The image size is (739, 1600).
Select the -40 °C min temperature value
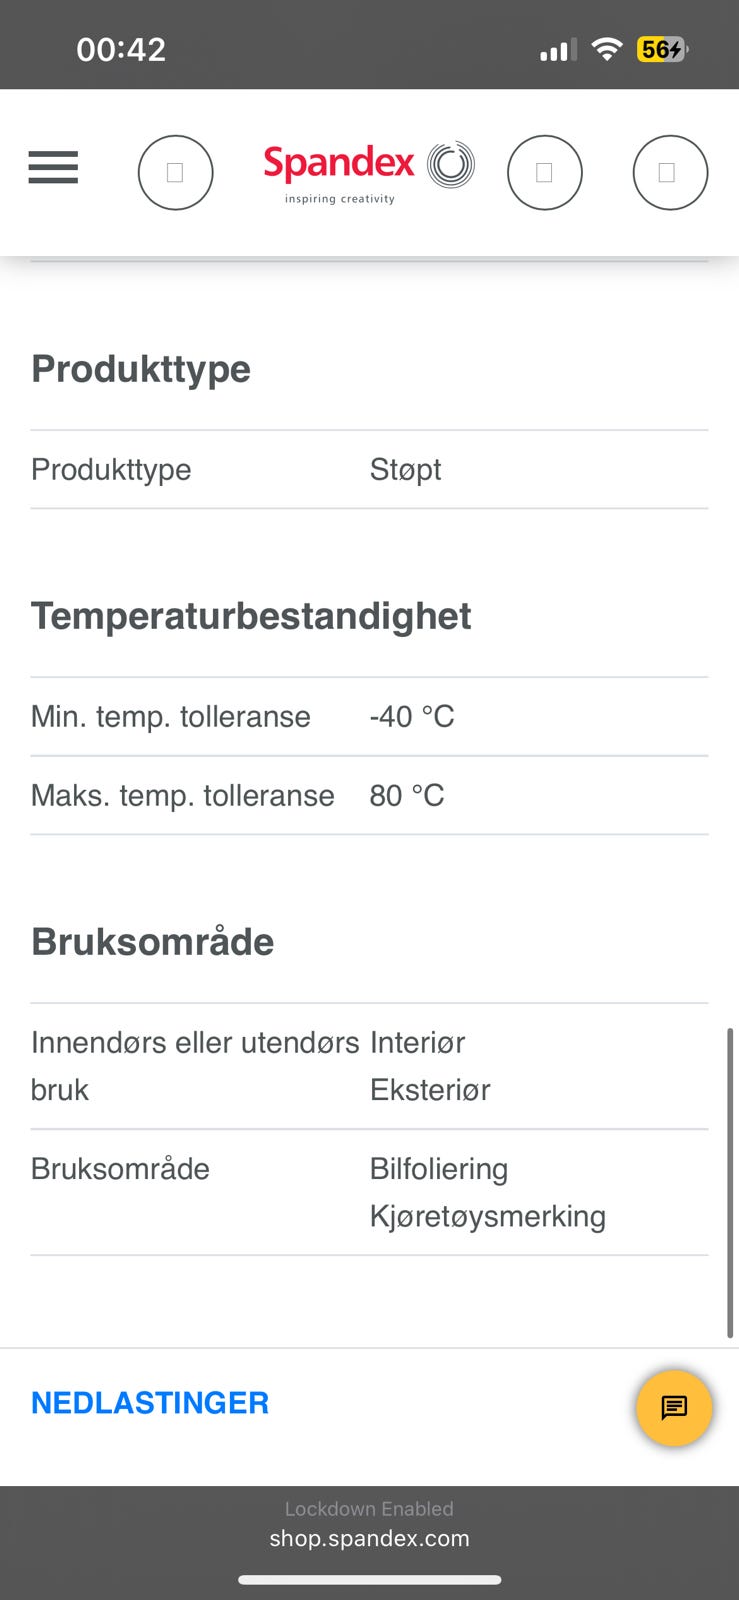coord(411,716)
